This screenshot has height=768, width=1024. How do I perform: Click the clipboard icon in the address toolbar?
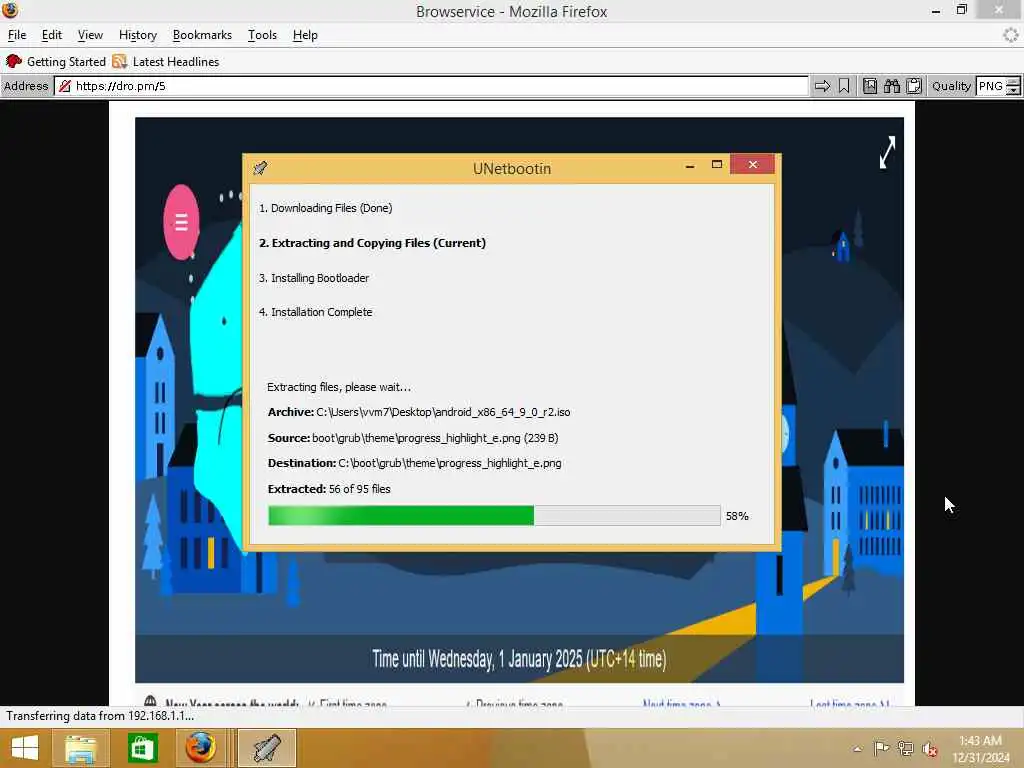[x=914, y=86]
